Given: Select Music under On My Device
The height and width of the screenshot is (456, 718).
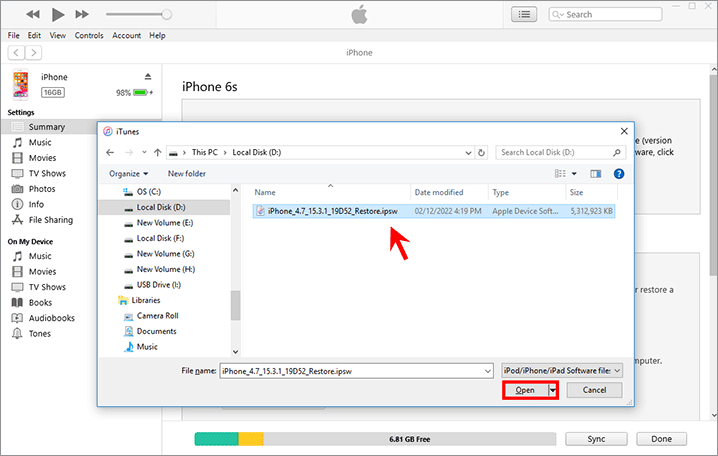Looking at the screenshot, I should click(x=40, y=256).
